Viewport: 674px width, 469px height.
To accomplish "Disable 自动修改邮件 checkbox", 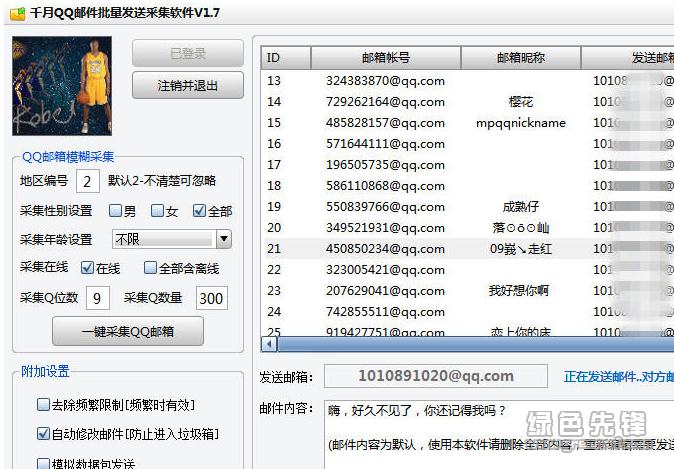I will pyautogui.click(x=43, y=434).
